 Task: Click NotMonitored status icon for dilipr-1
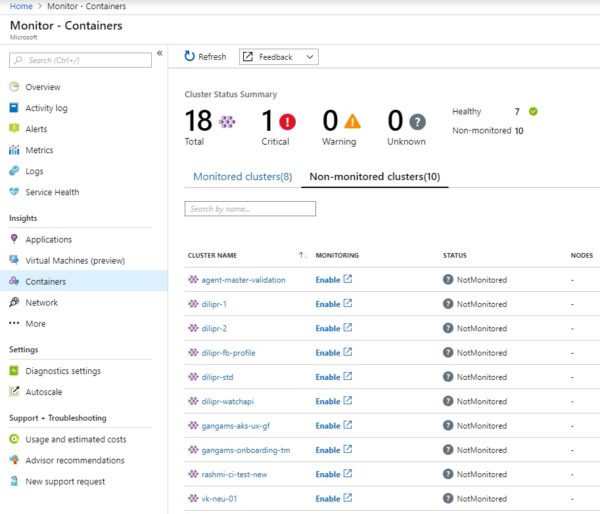point(448,304)
